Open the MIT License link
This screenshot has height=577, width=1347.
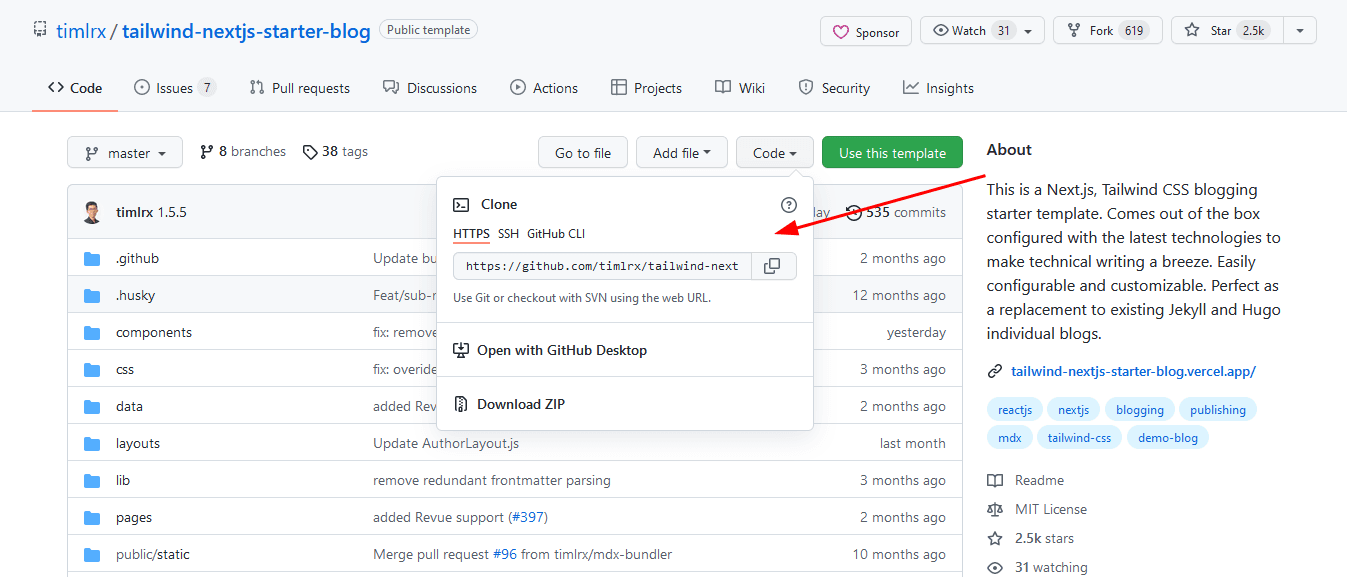tap(1037, 509)
